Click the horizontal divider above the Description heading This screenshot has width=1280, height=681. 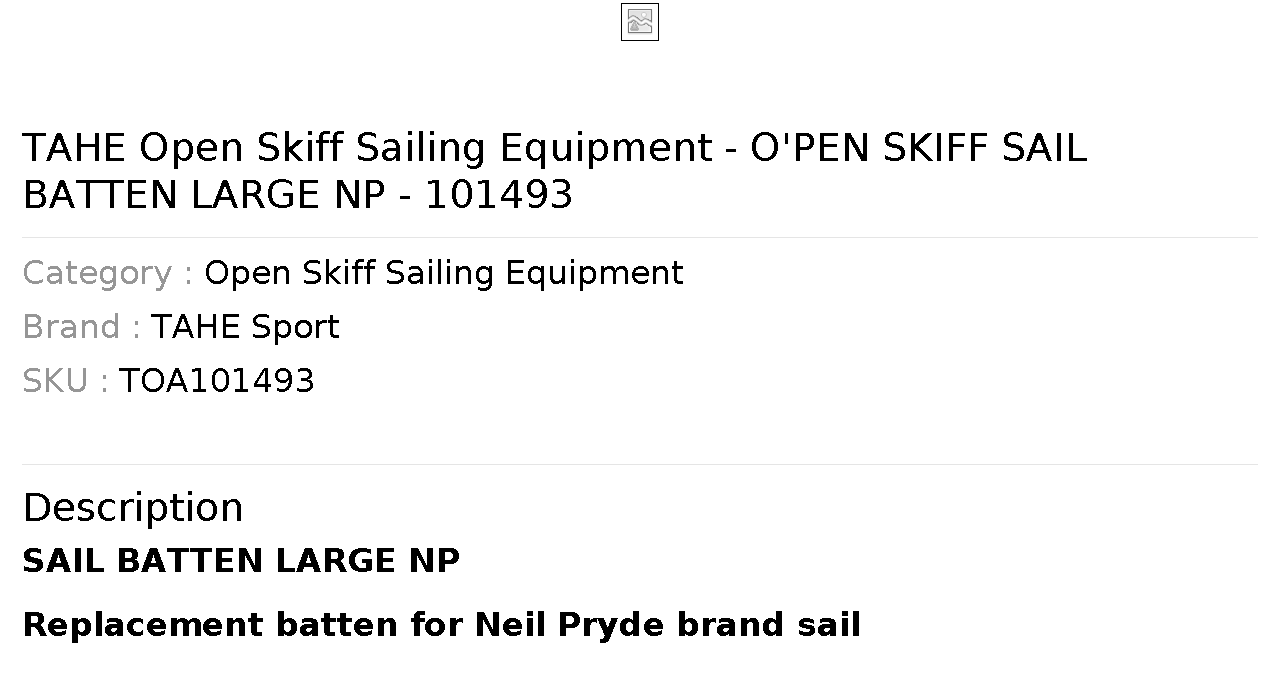(640, 464)
